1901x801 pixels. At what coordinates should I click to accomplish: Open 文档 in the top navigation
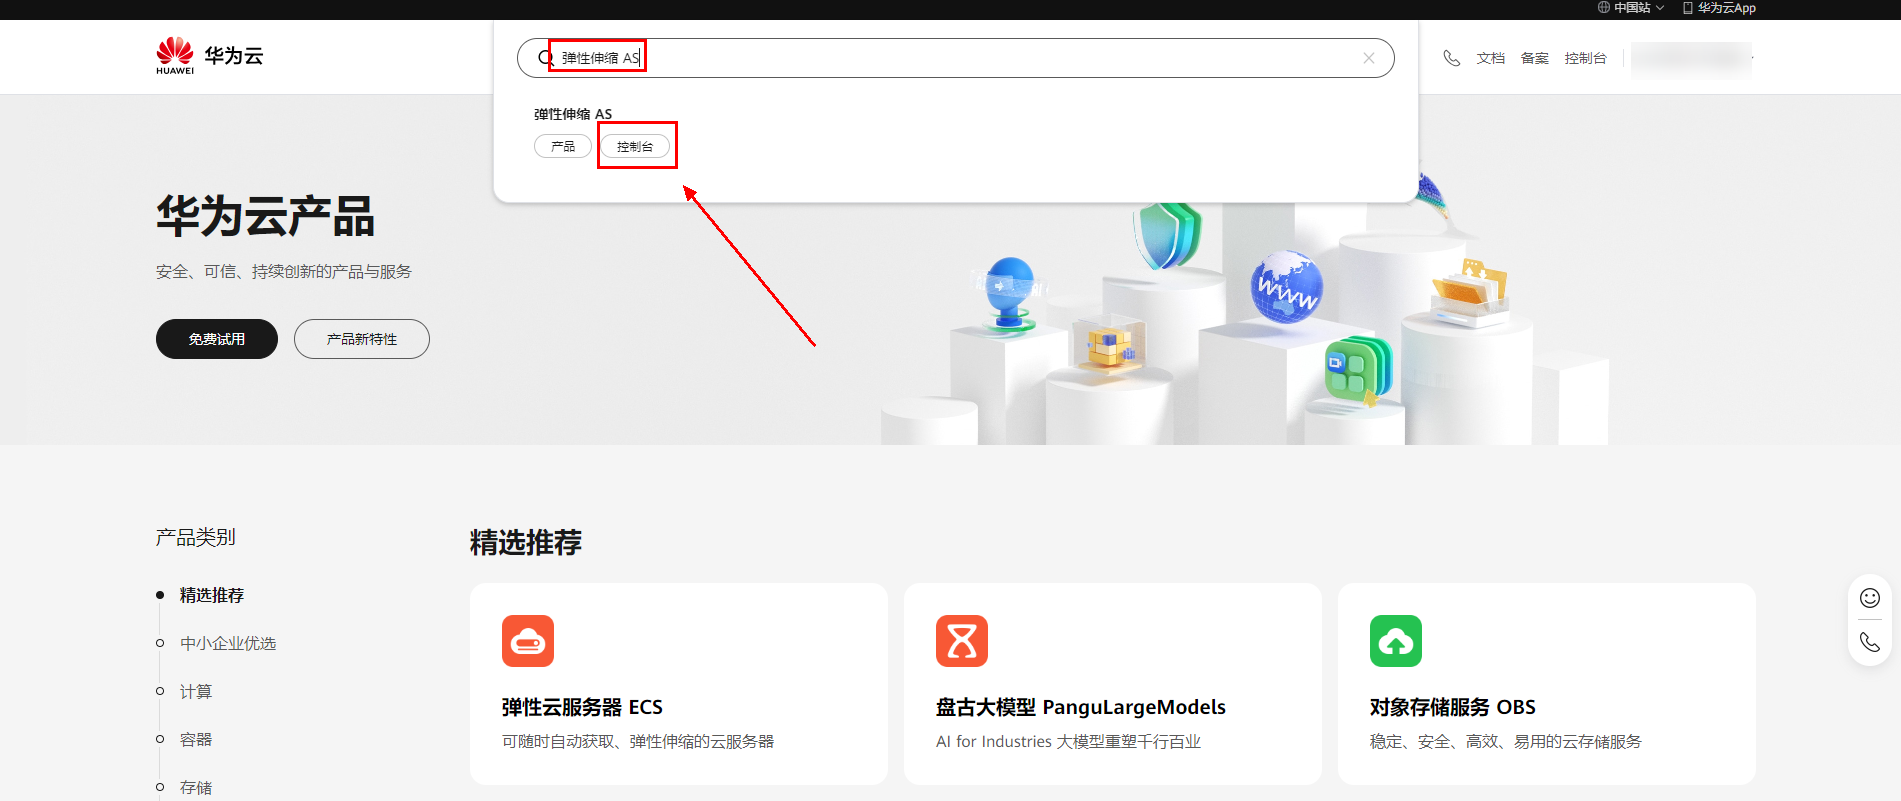click(1491, 58)
